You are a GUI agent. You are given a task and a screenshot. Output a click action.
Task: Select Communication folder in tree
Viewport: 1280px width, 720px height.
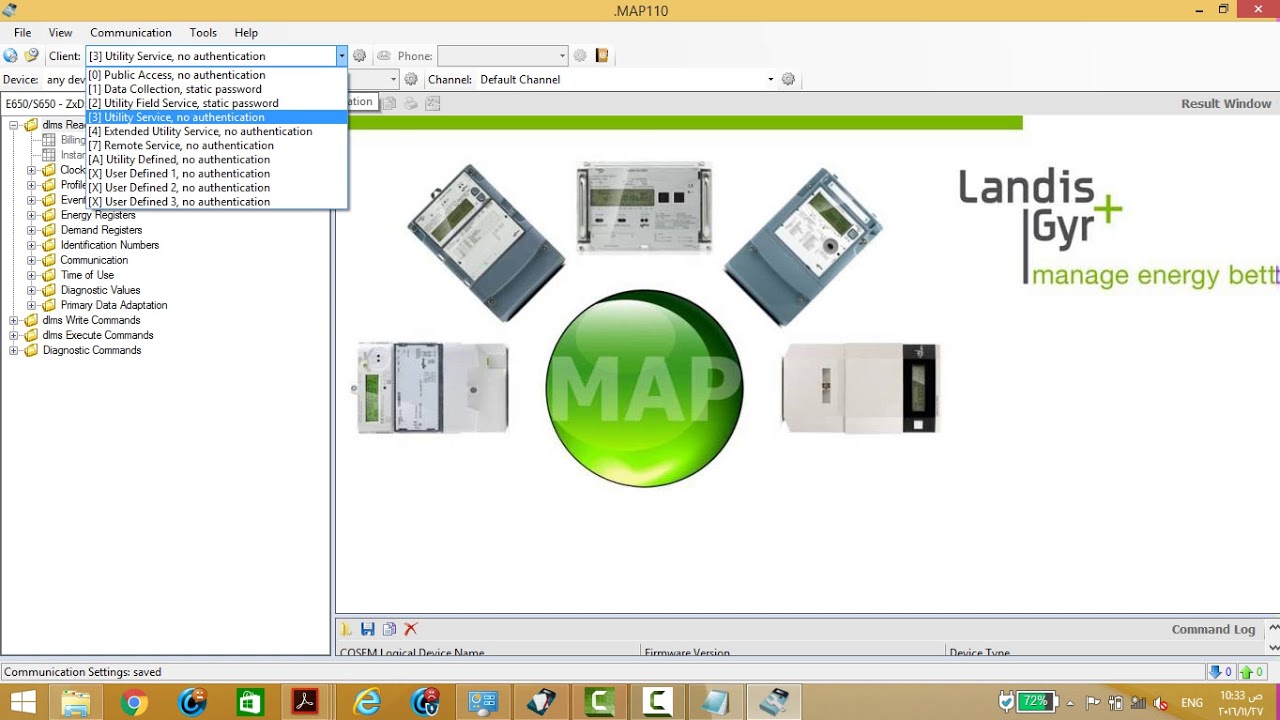pyautogui.click(x=94, y=260)
